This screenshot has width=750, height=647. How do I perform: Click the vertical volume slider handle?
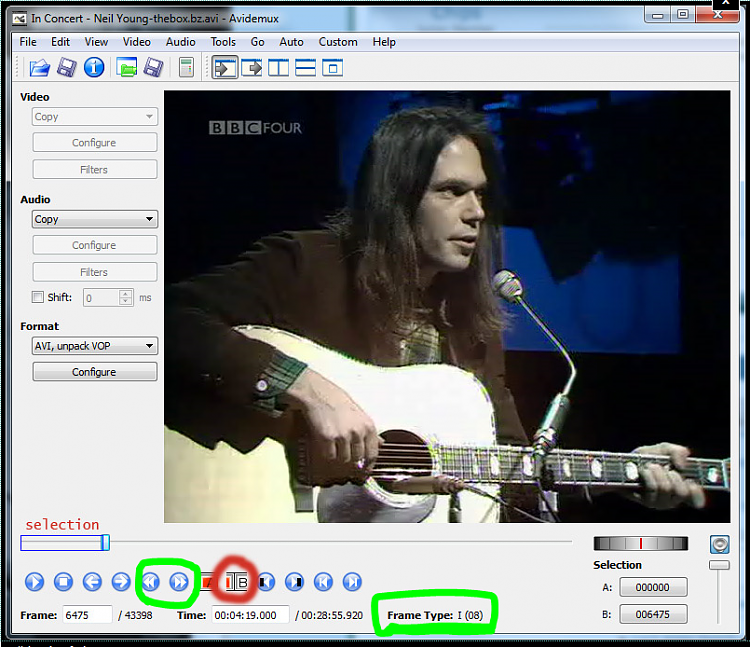[x=719, y=565]
